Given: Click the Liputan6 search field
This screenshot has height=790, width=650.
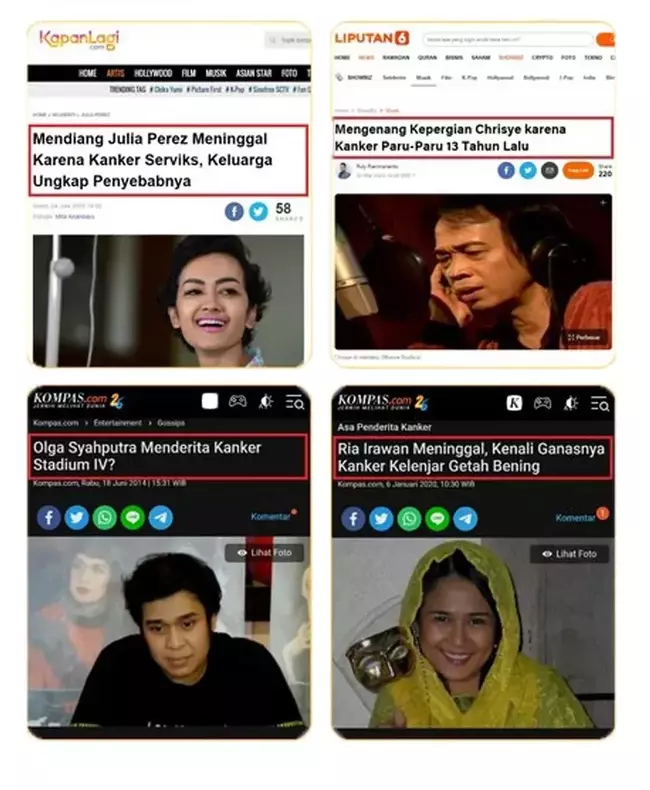Looking at the screenshot, I should coord(507,39).
